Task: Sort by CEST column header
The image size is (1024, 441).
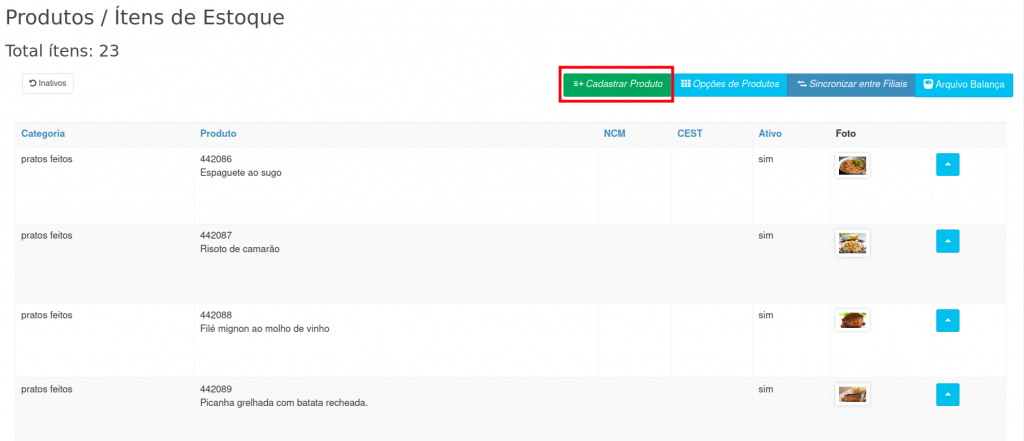Action: click(x=689, y=134)
